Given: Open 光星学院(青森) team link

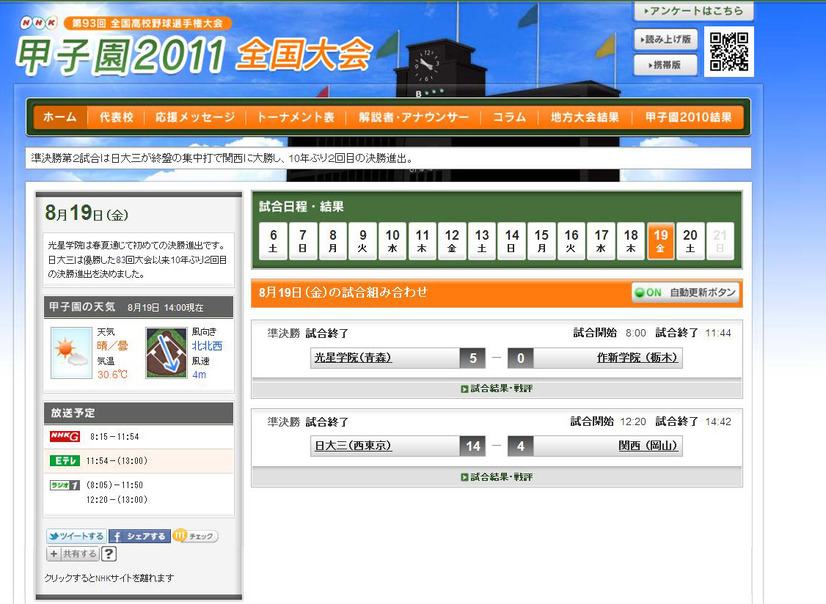Looking at the screenshot, I should tap(353, 358).
